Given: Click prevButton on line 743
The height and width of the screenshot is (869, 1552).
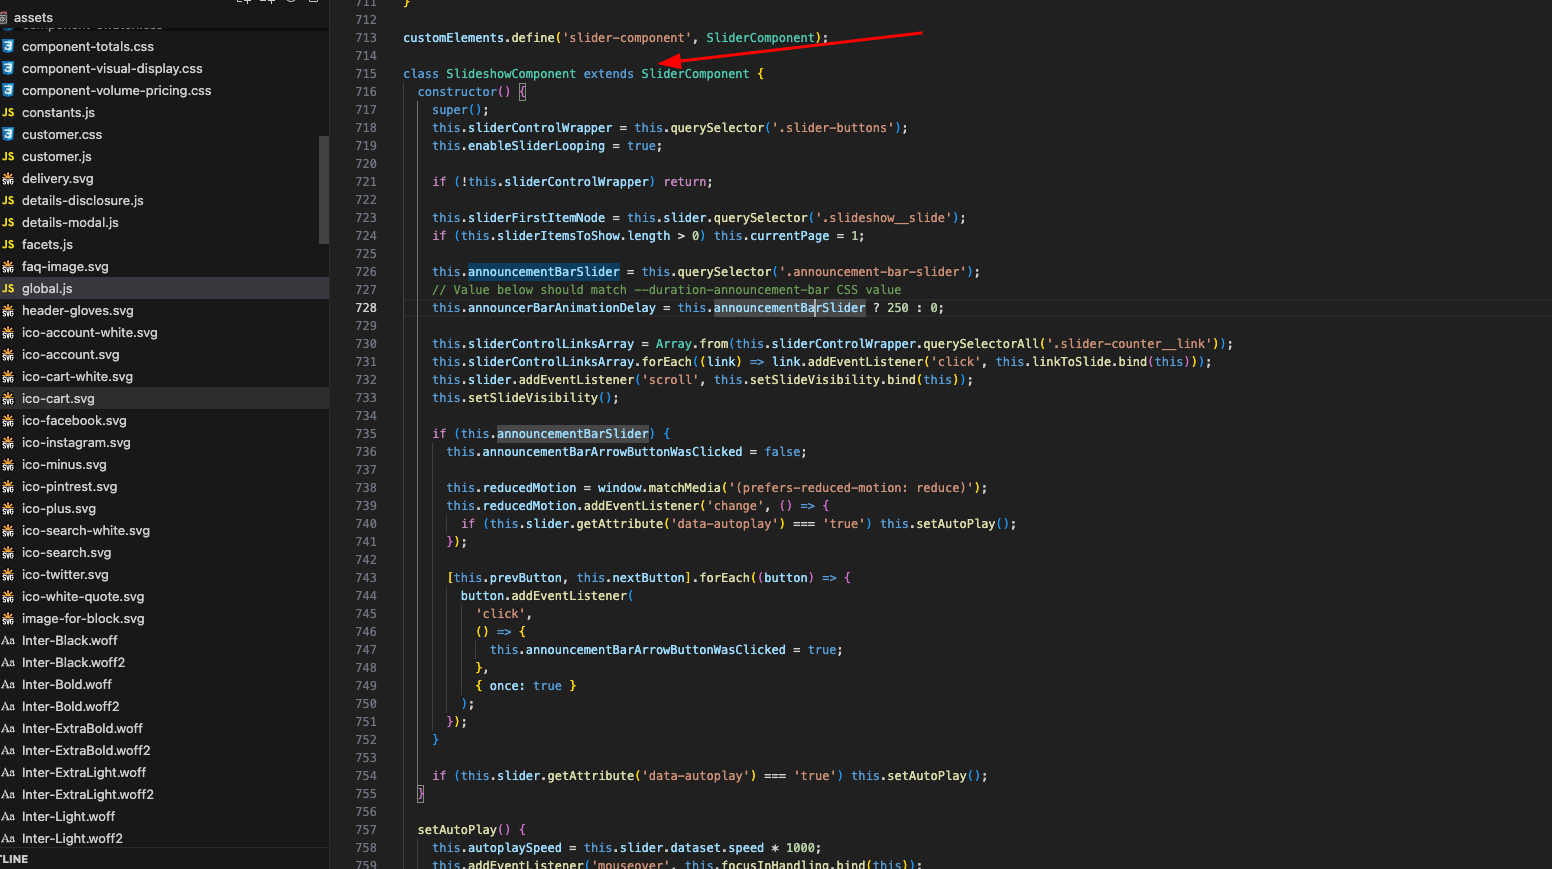Looking at the screenshot, I should (x=527, y=578).
